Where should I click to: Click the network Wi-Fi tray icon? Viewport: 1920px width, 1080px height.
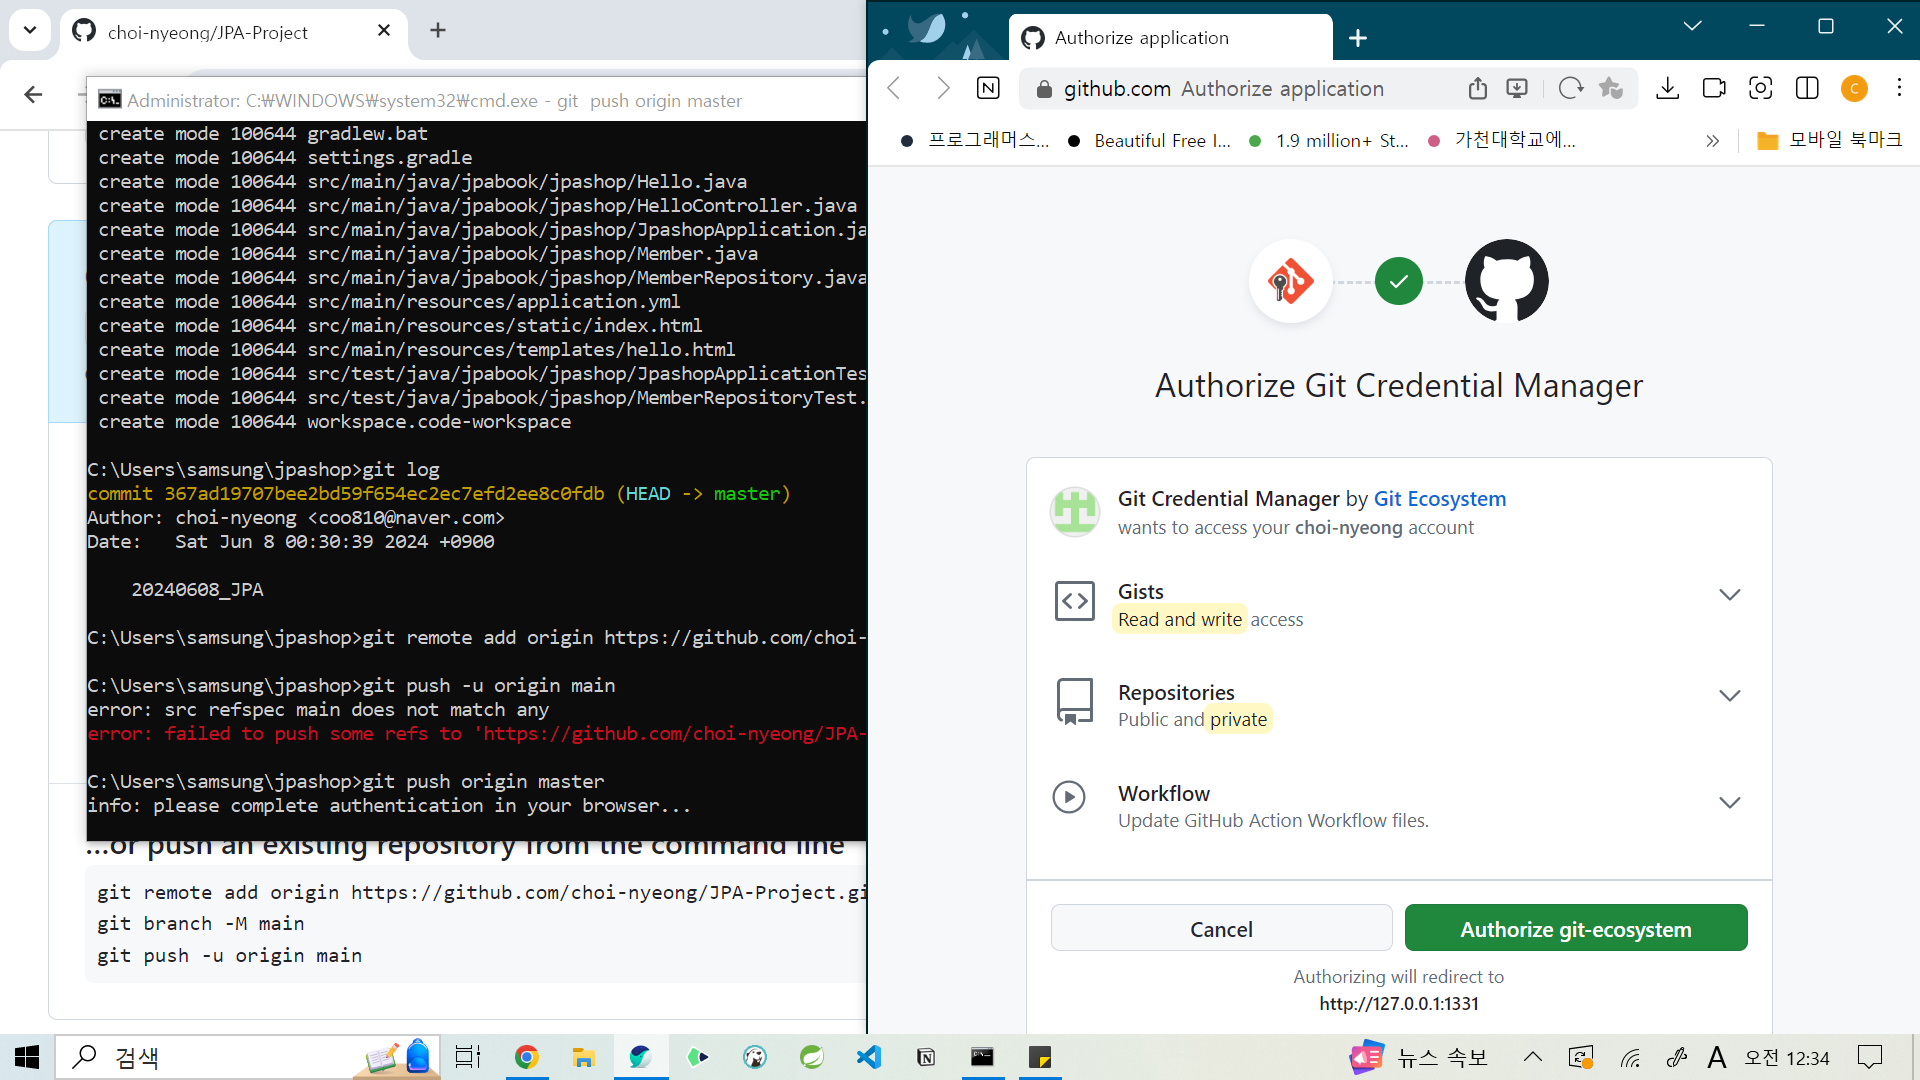pos(1631,1057)
